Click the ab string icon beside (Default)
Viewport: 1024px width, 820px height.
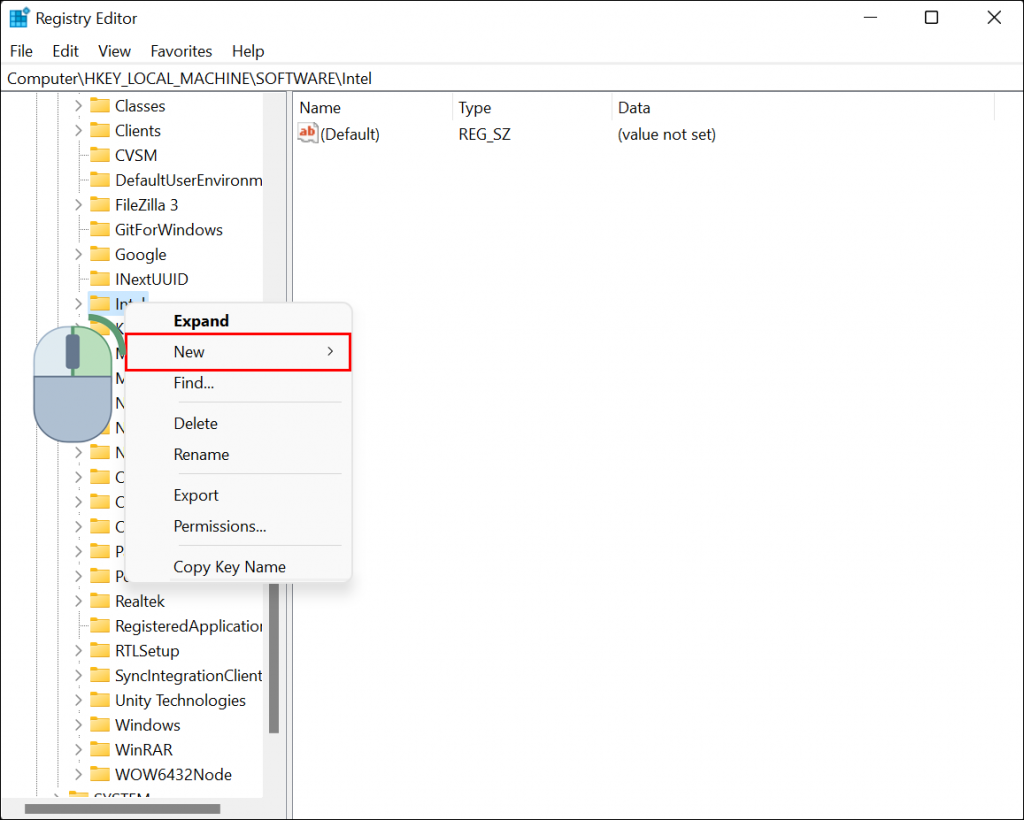pyautogui.click(x=307, y=133)
